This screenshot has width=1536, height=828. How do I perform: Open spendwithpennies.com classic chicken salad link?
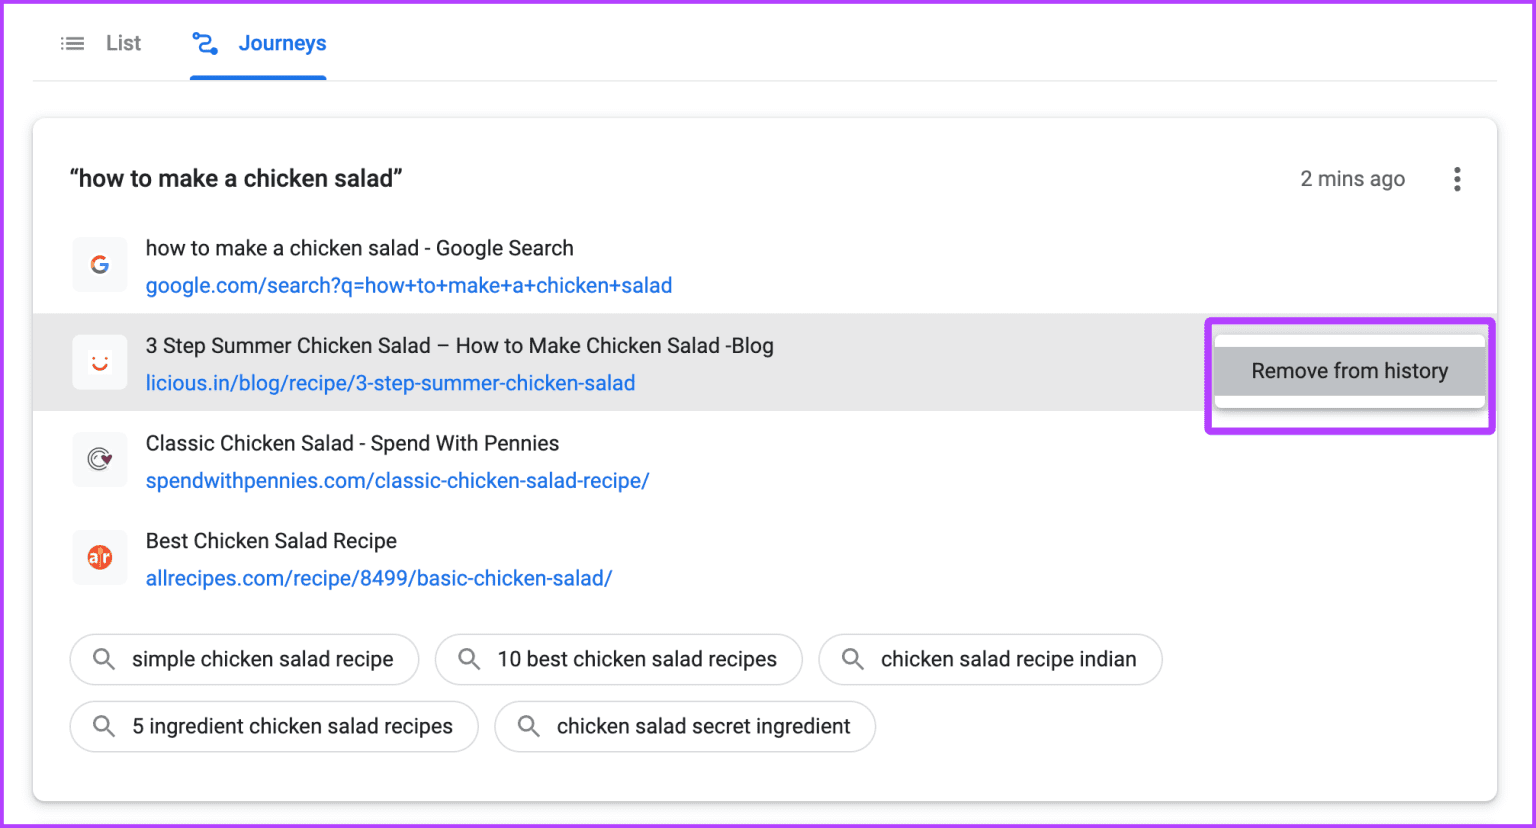[x=397, y=481]
